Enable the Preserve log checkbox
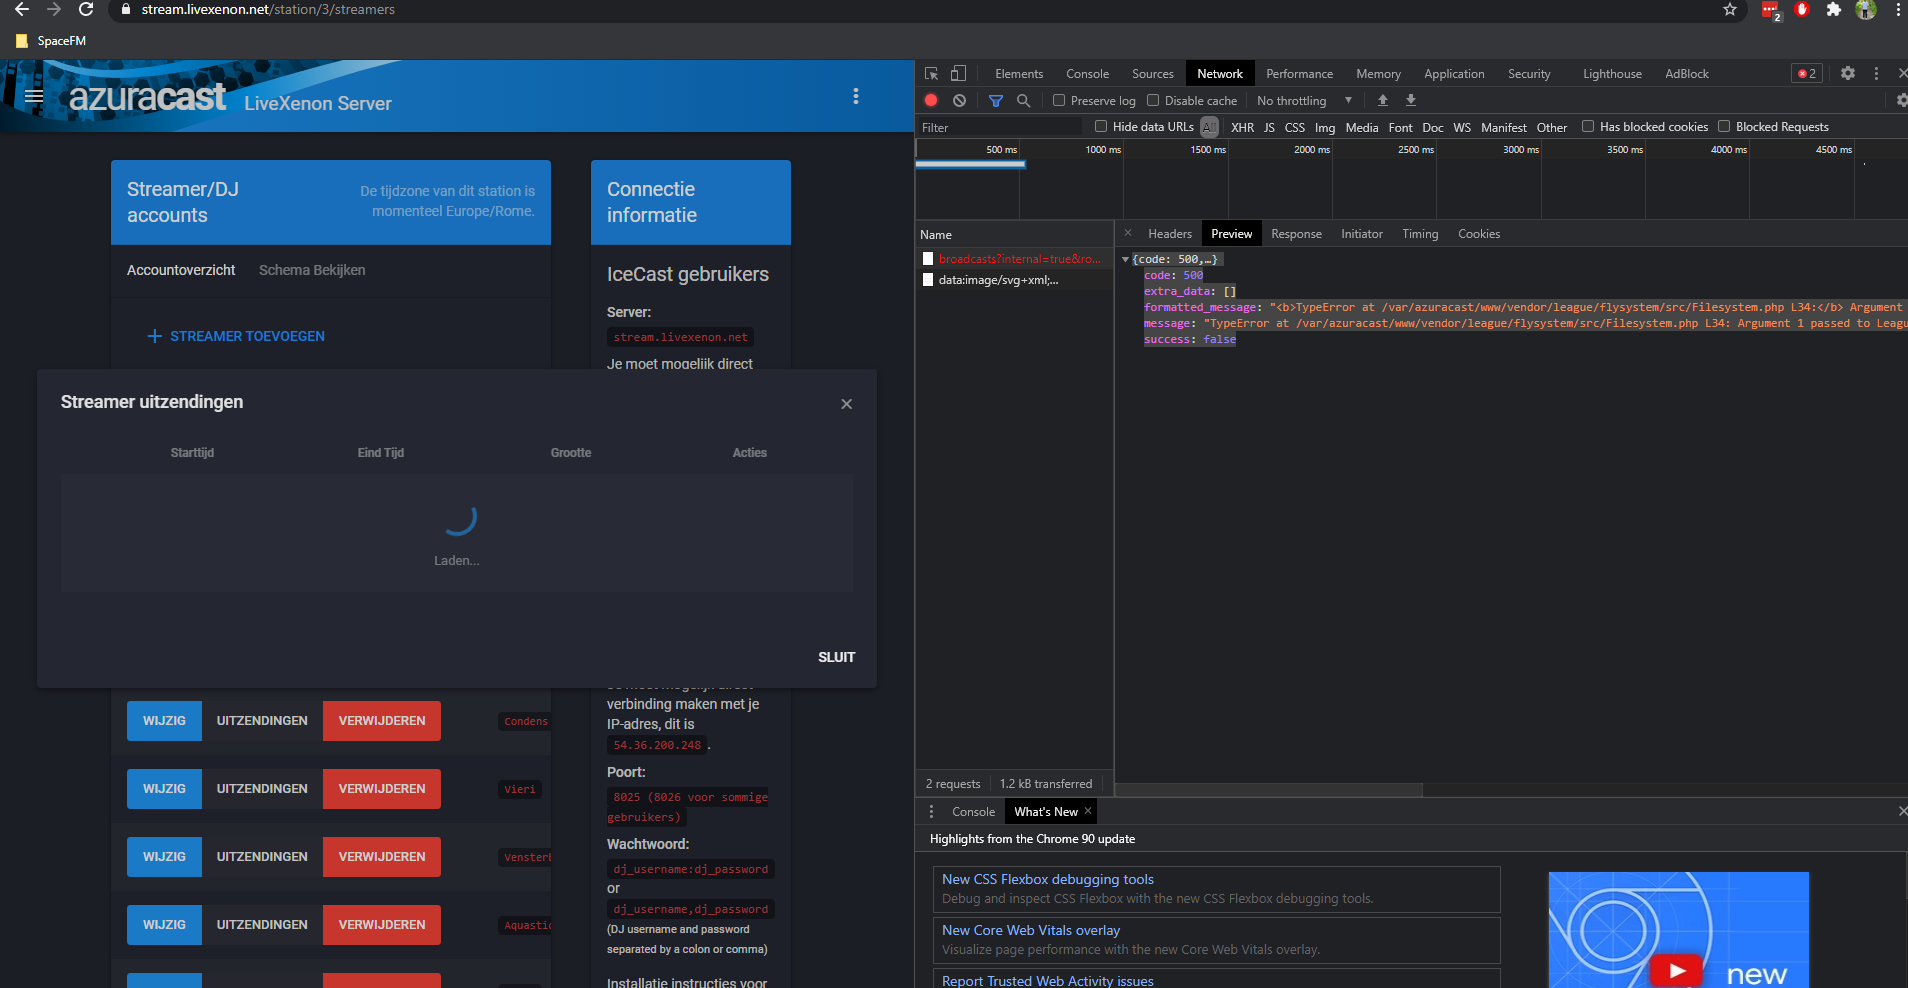1908x988 pixels. point(1058,100)
